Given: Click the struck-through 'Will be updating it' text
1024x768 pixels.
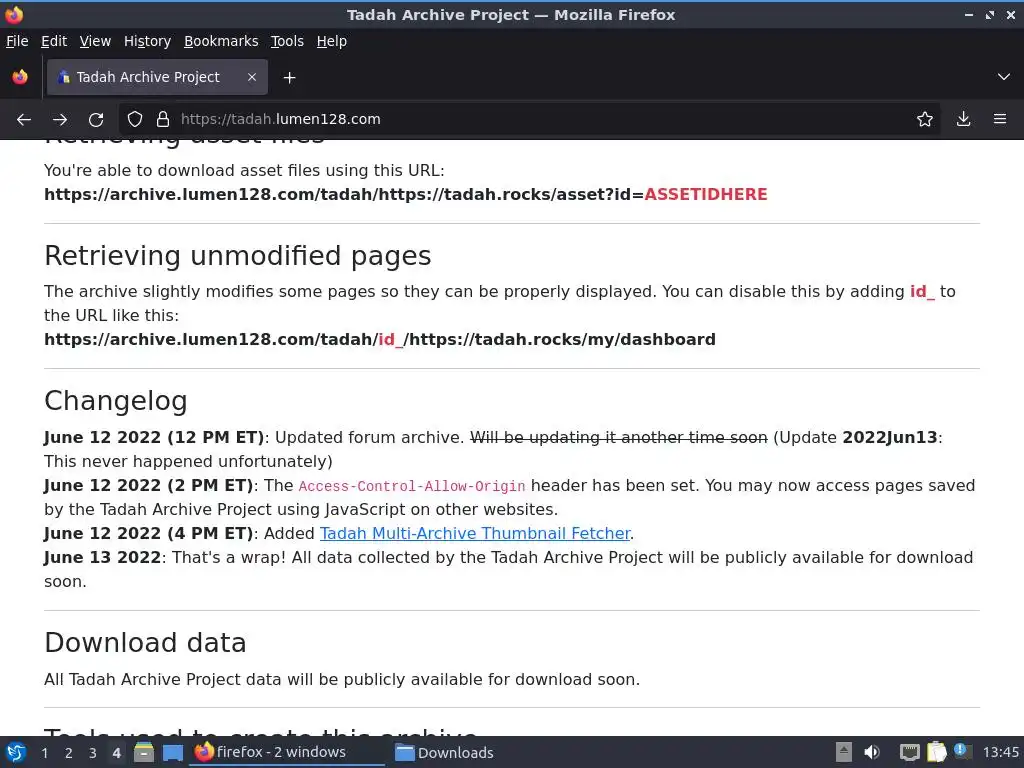Looking at the screenshot, I should pos(618,438).
